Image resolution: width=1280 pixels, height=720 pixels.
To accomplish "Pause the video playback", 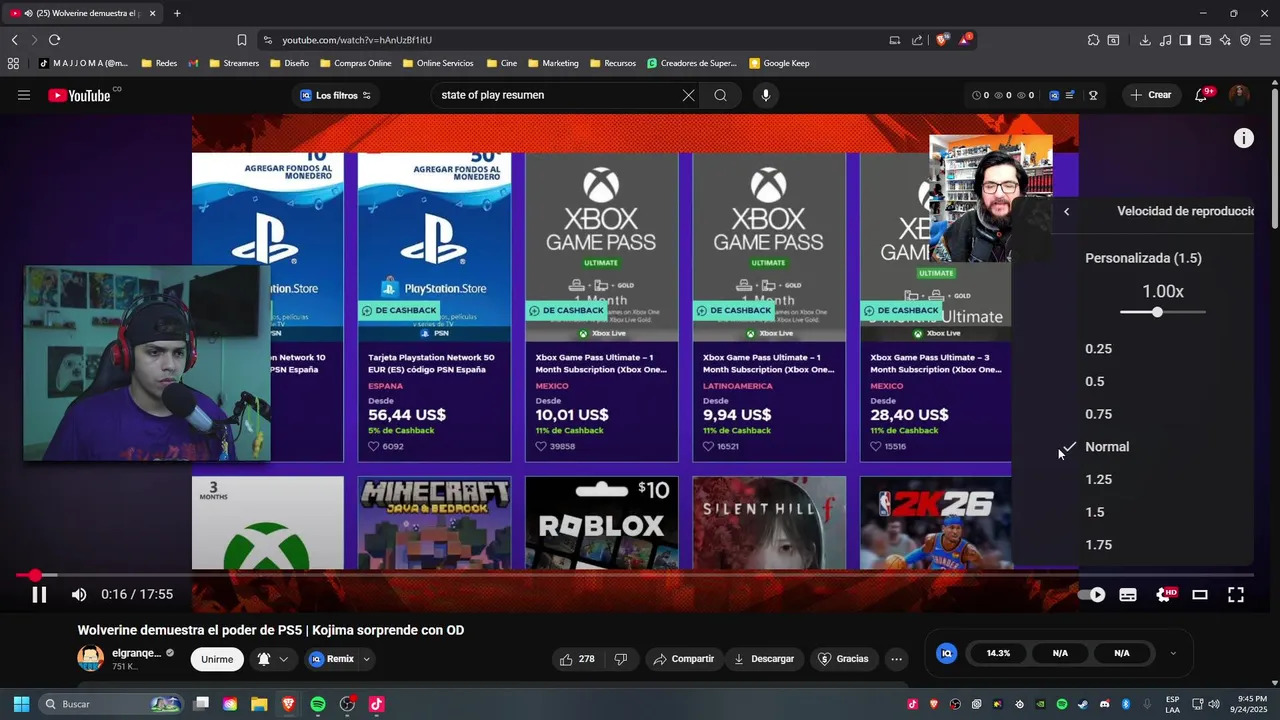I will pos(39,595).
